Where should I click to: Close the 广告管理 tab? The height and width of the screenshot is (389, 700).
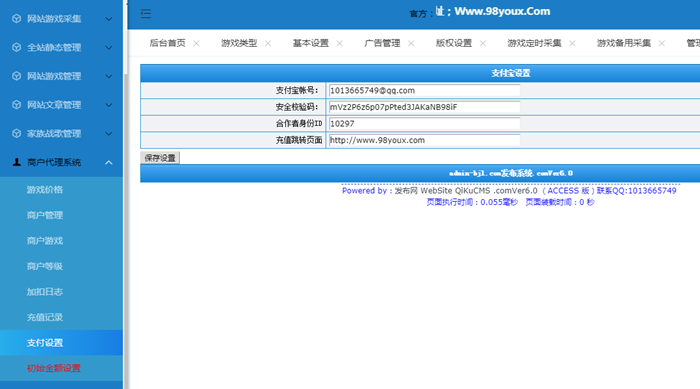(411, 43)
